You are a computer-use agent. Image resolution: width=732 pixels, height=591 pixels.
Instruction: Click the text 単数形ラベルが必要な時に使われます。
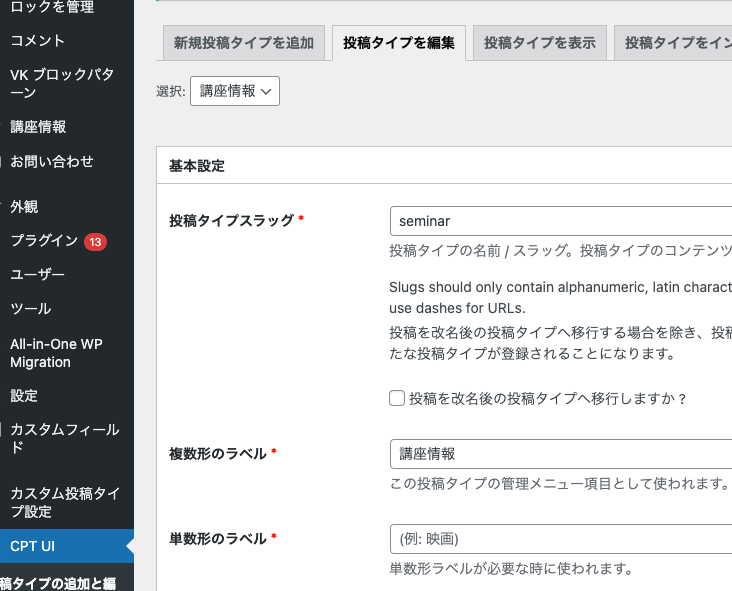click(511, 569)
